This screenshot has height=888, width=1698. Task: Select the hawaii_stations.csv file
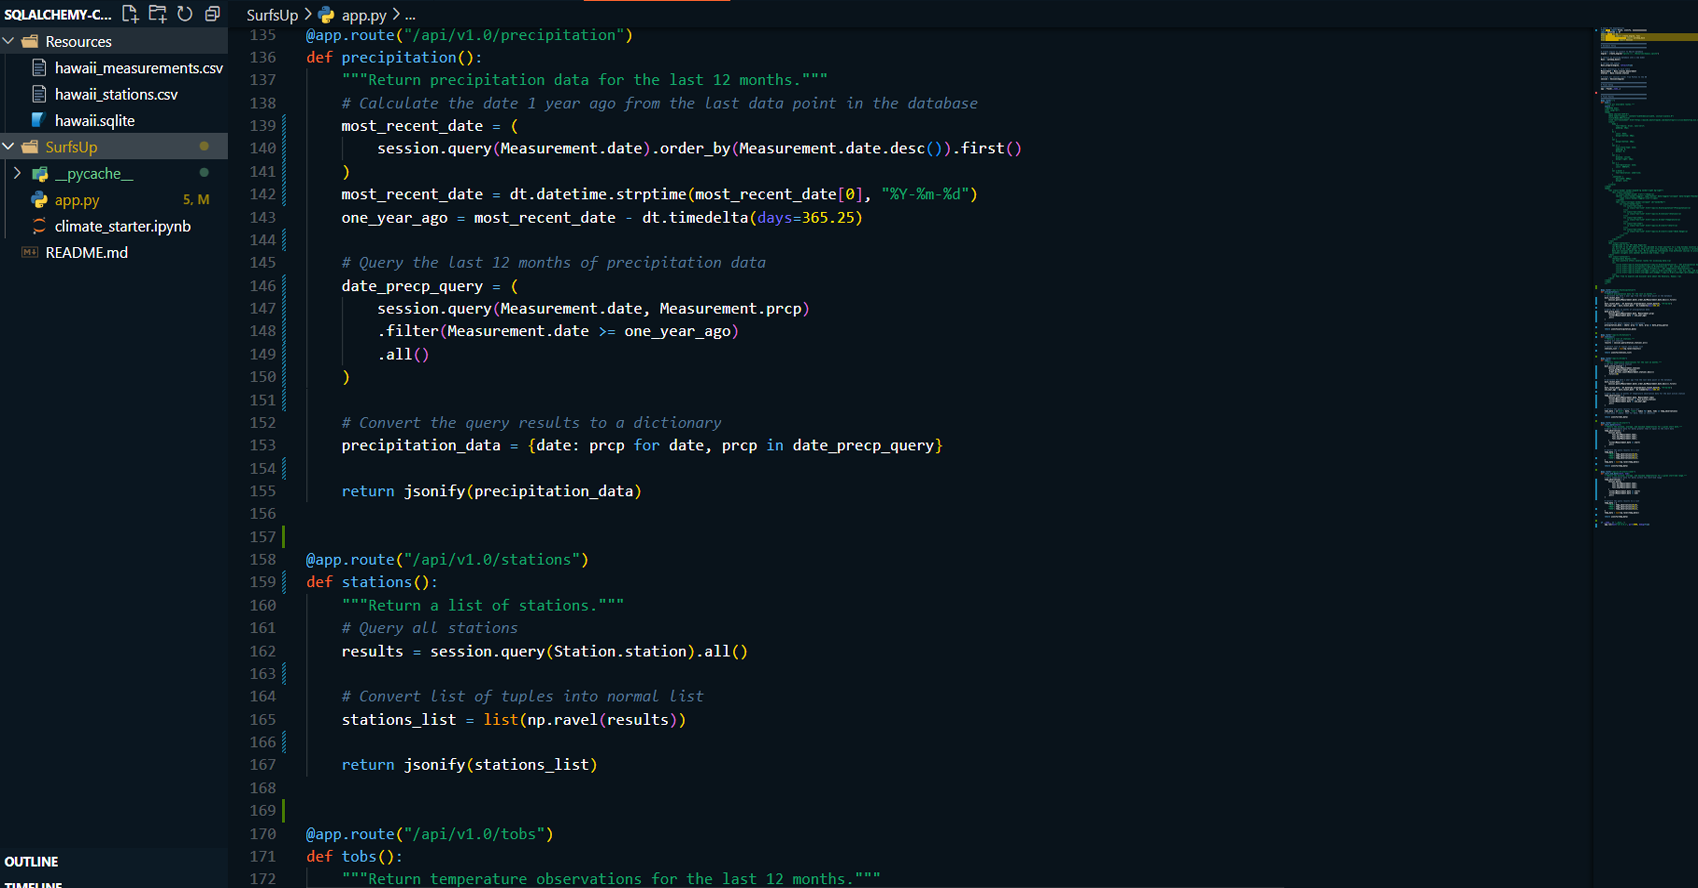116,94
